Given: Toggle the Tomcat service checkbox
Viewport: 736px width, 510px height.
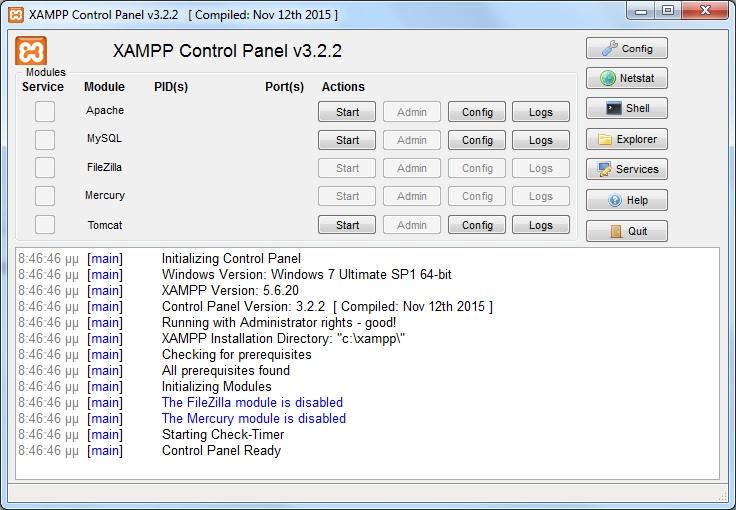Looking at the screenshot, I should (45, 224).
